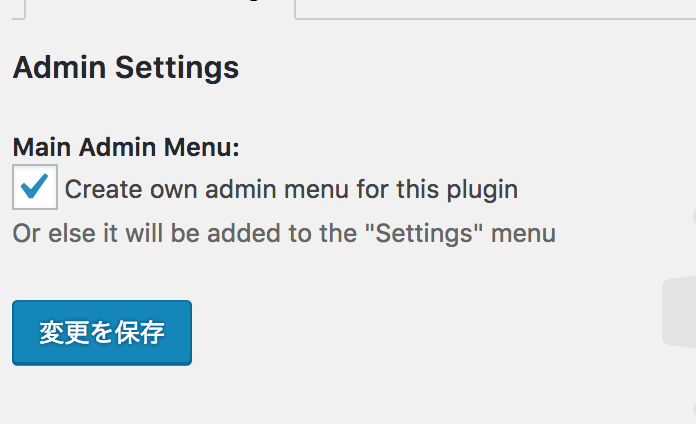The image size is (696, 424).
Task: Click the blank area below the save button
Action: 102,395
